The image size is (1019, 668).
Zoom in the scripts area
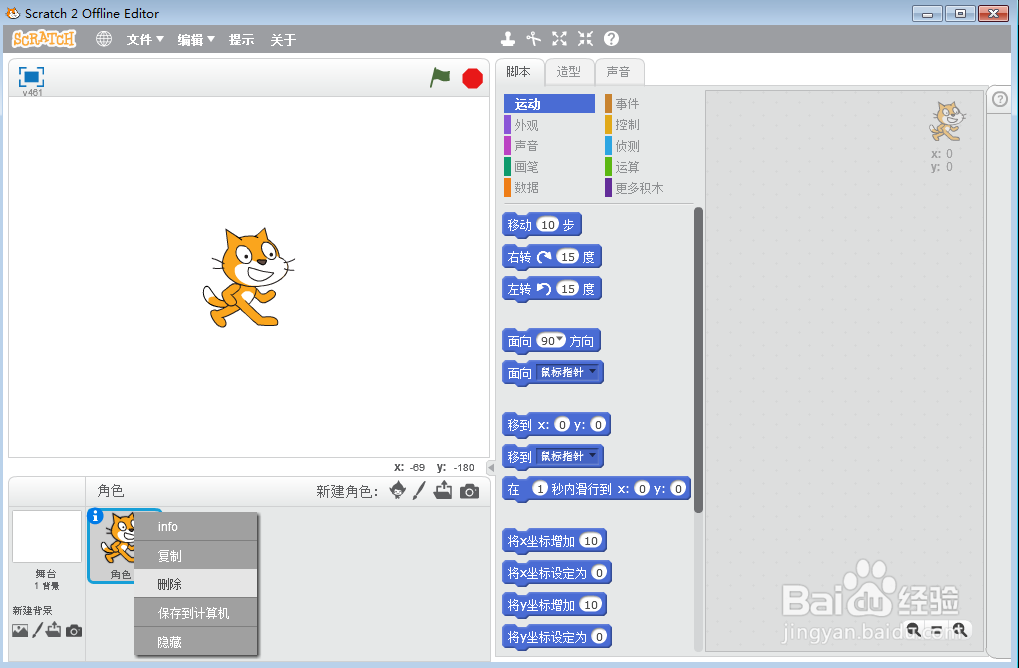pos(960,629)
